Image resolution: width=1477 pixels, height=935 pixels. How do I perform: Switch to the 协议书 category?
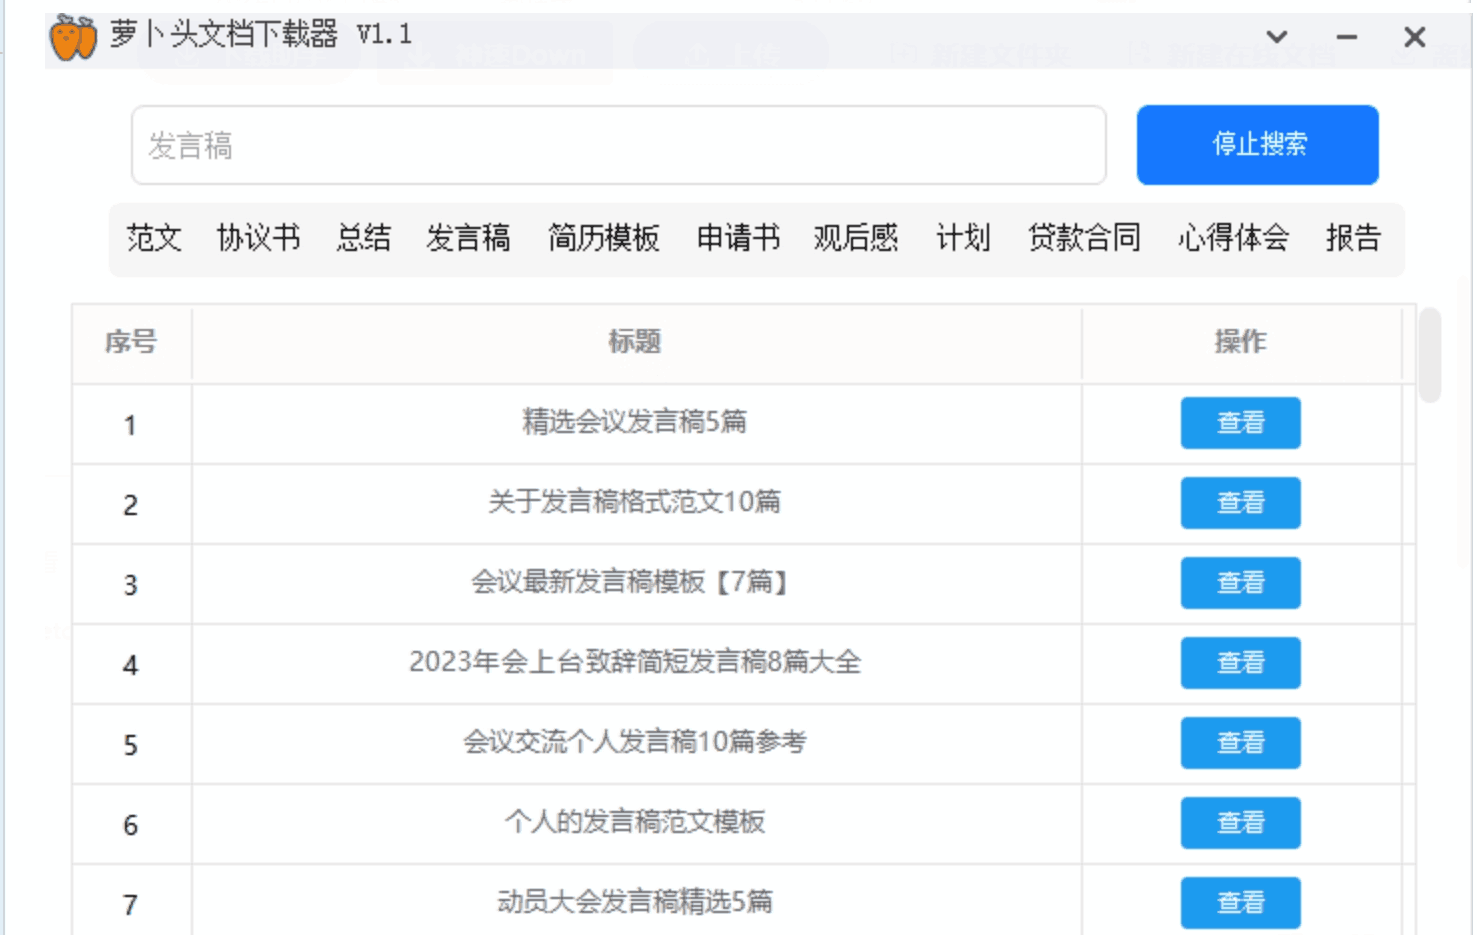[x=258, y=239]
